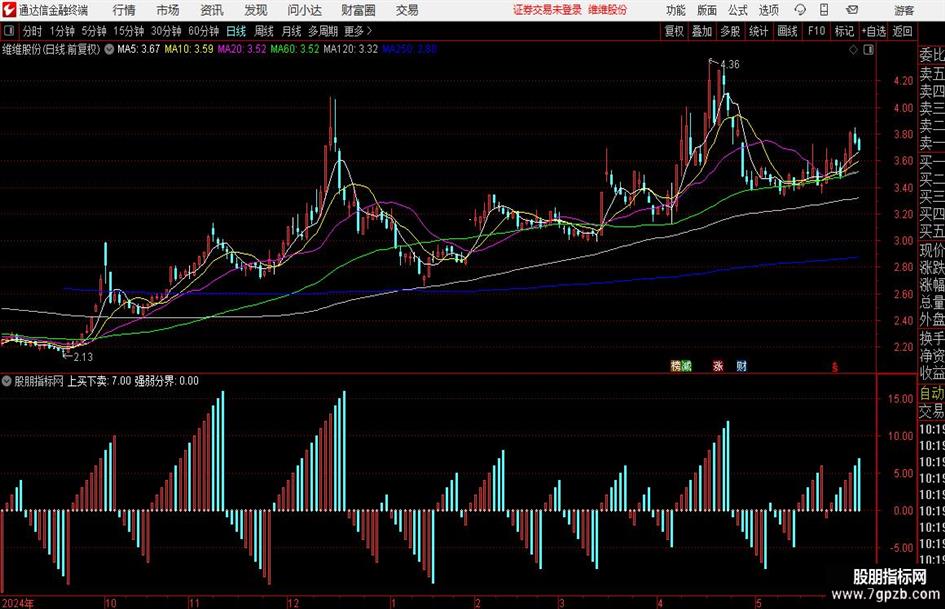Open the 选项 menu
Viewport: 945px width, 609px height.
click(769, 10)
